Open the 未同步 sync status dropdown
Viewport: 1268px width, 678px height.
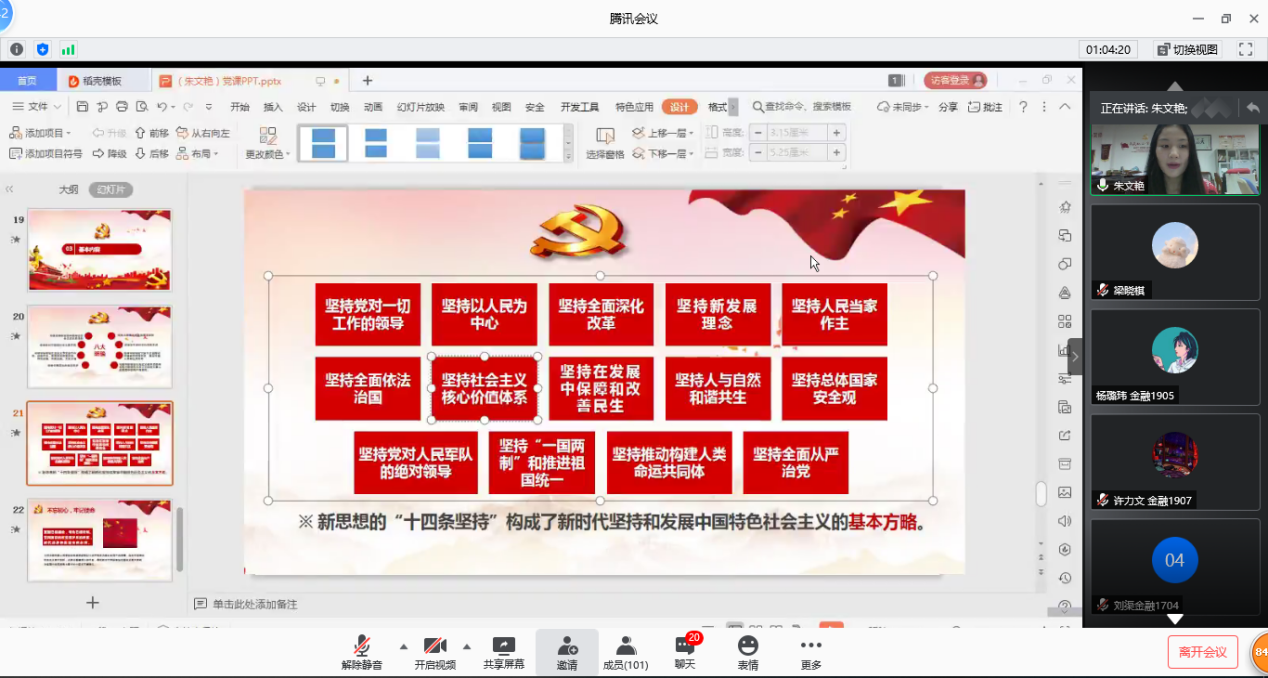coord(902,106)
